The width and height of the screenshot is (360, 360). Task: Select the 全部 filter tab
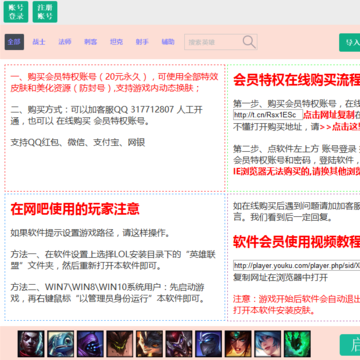14,42
